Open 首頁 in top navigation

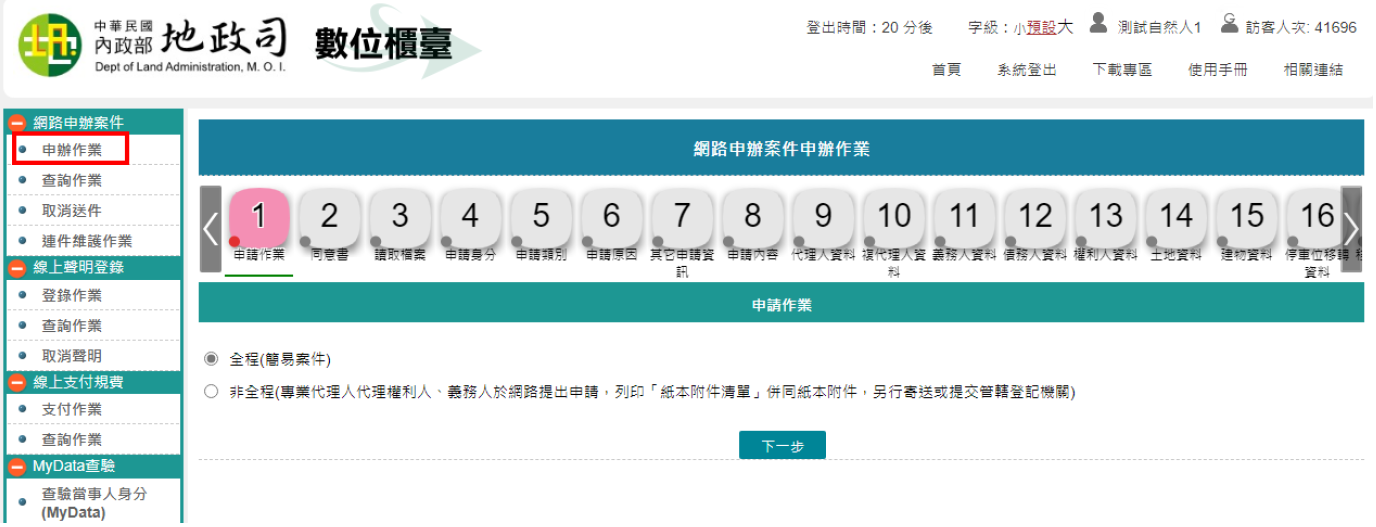click(946, 70)
